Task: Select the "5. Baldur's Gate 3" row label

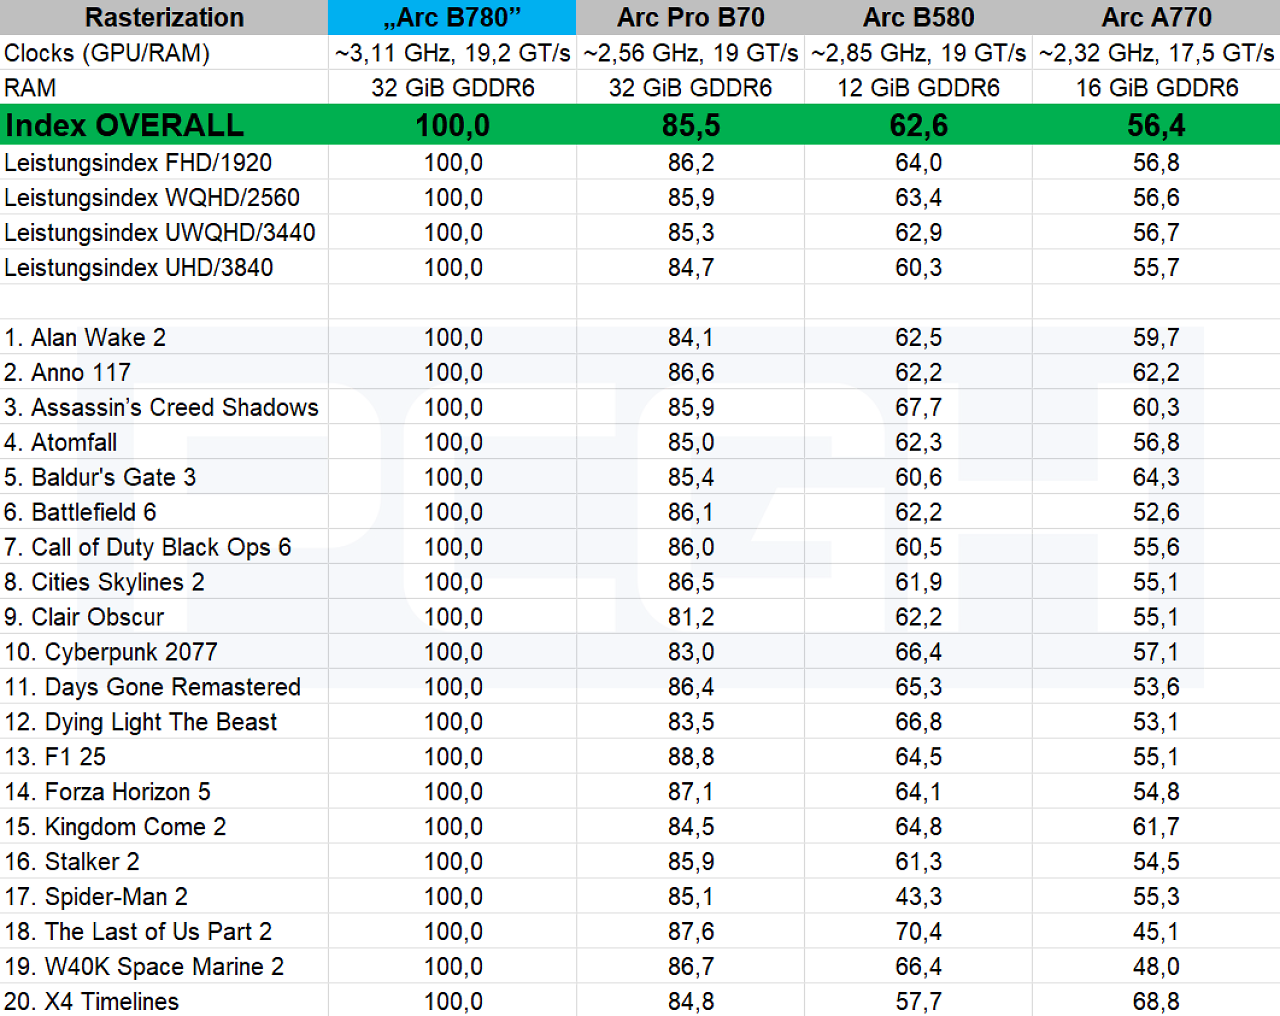Action: pos(100,478)
